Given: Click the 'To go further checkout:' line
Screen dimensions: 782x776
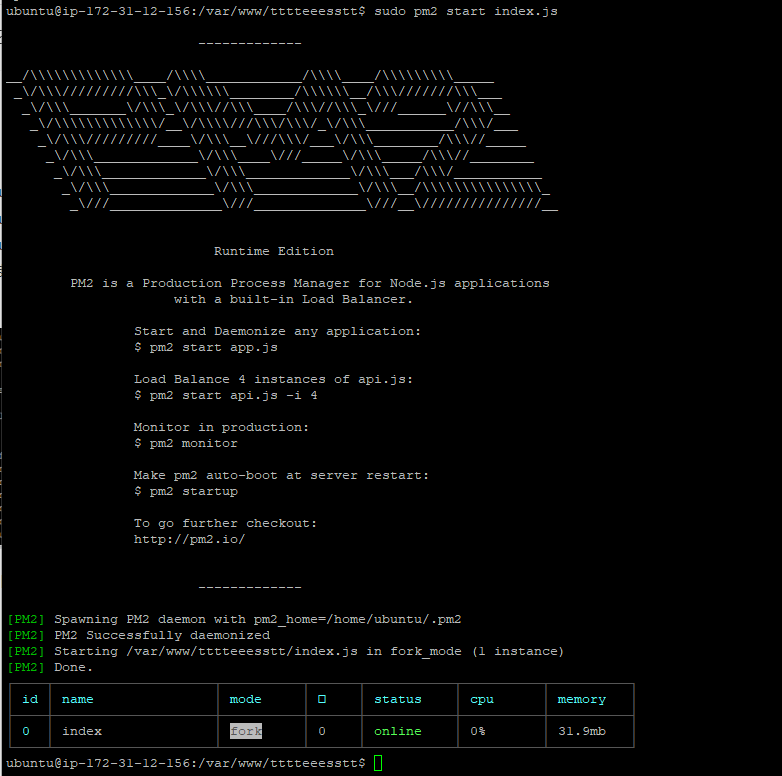Looking at the screenshot, I should (x=225, y=523).
